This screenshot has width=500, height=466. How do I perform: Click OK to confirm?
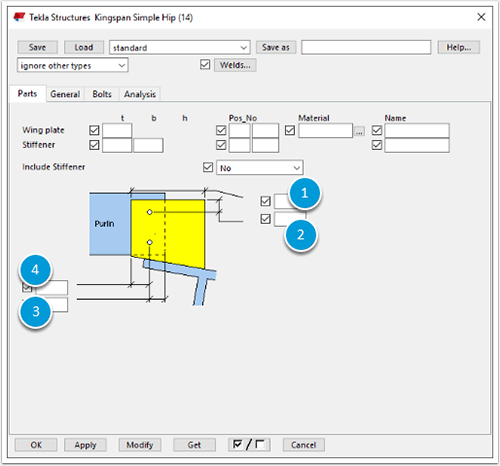tap(36, 445)
